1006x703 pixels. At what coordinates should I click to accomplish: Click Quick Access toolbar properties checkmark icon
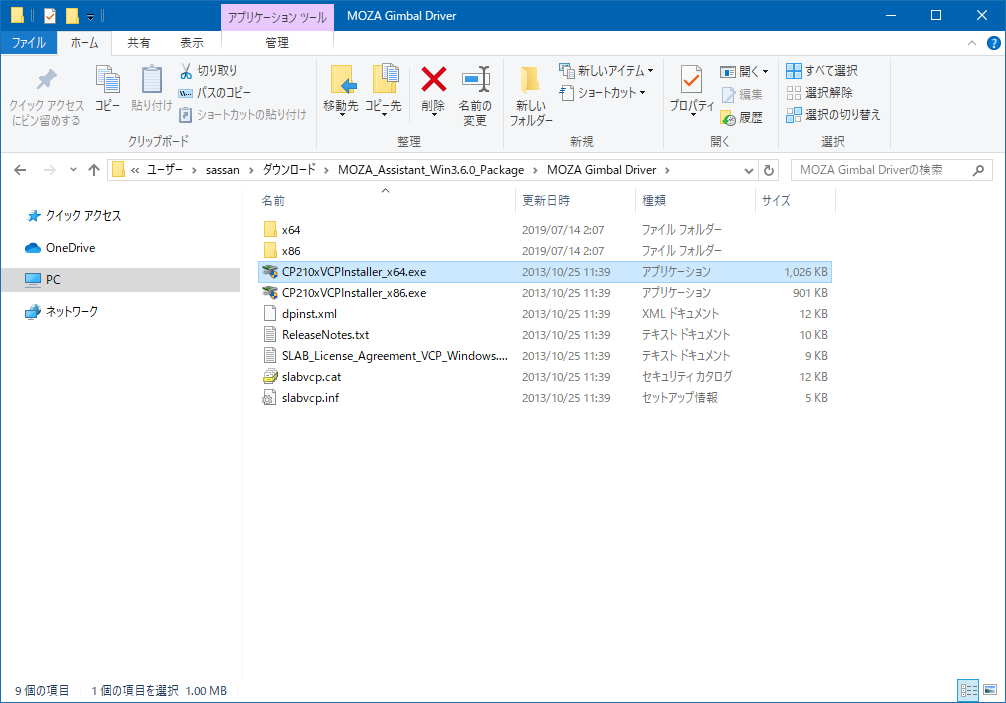(49, 15)
